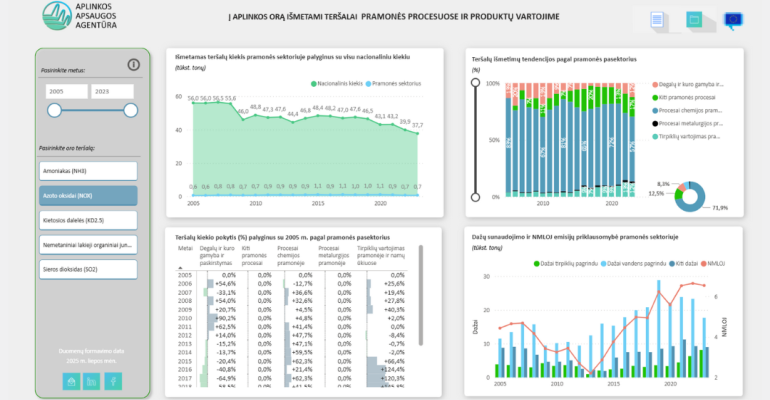Sort by Degalų ir kuro gamyba column
The height and width of the screenshot is (400, 770).
click(x=217, y=256)
